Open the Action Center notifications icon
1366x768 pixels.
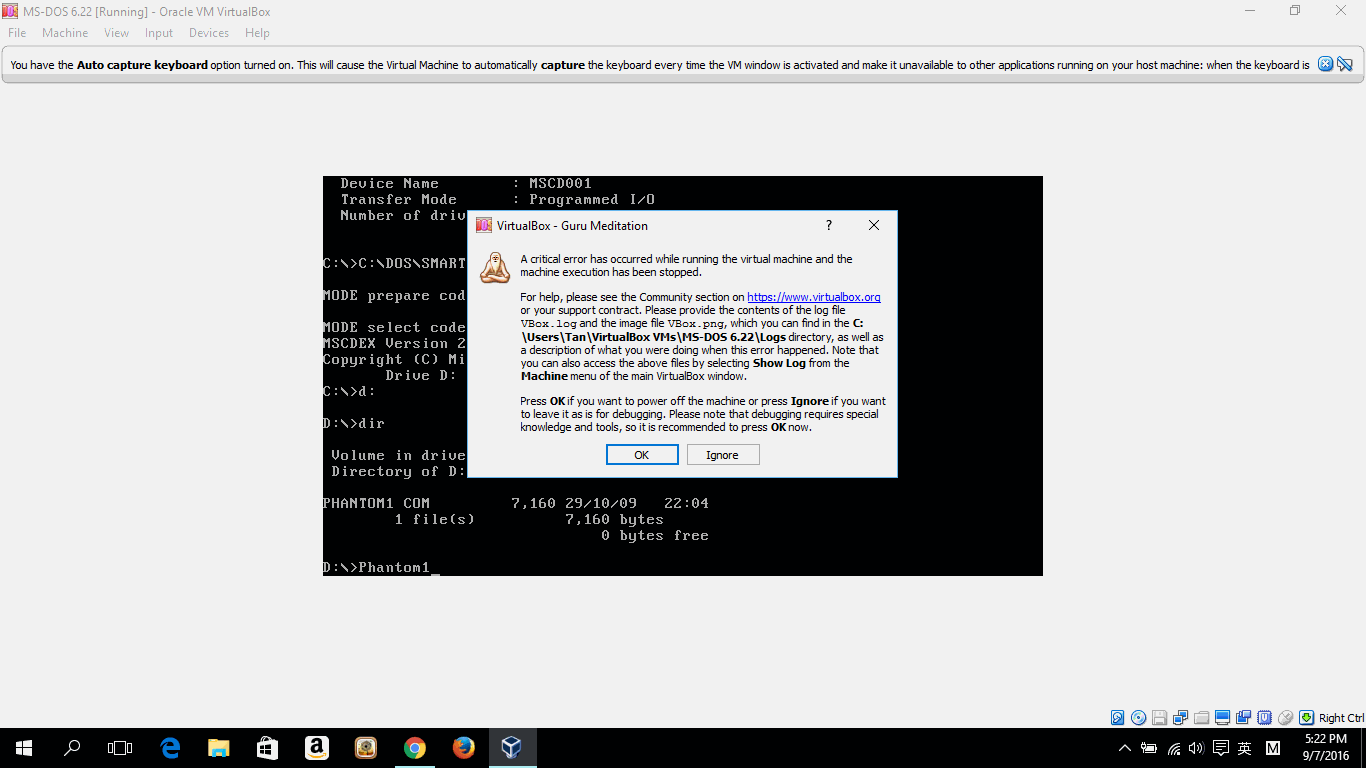click(1221, 748)
